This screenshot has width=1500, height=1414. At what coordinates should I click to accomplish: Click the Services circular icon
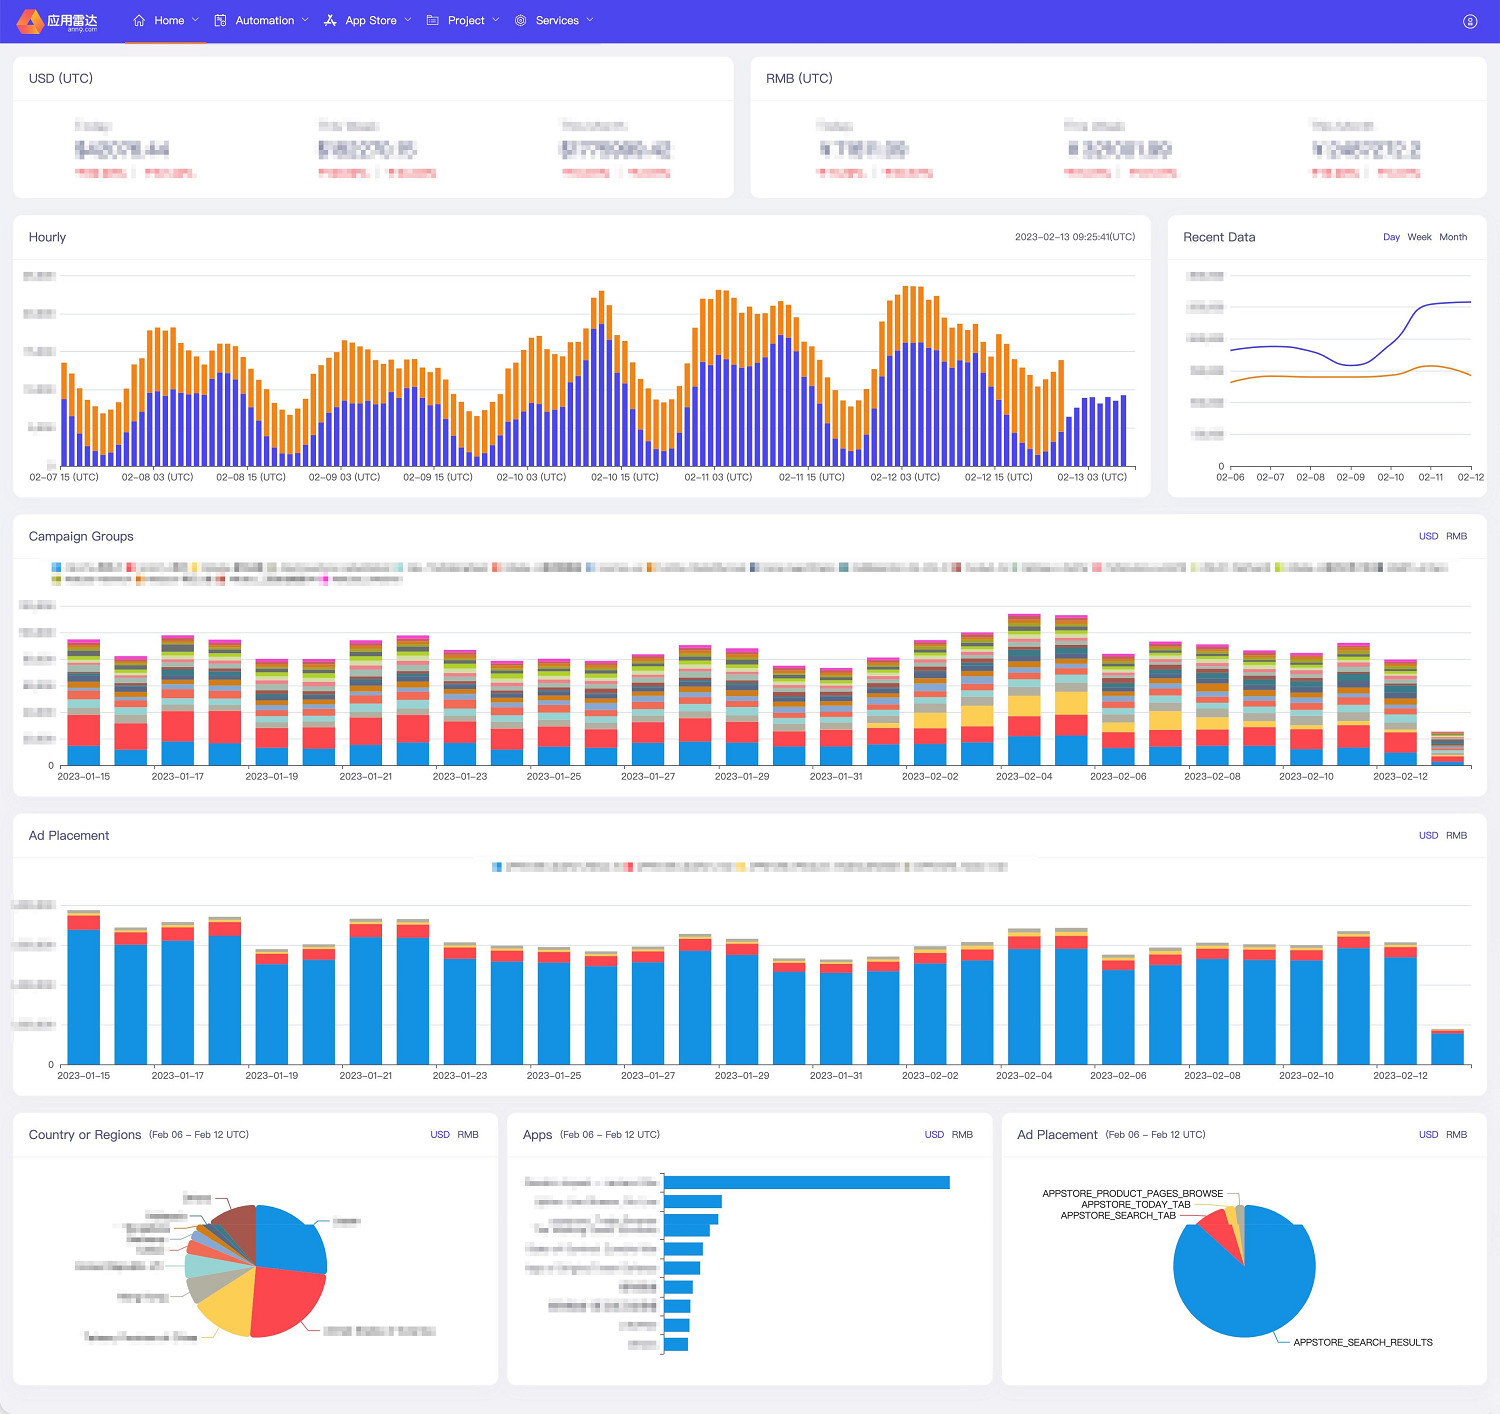pyautogui.click(x=520, y=20)
